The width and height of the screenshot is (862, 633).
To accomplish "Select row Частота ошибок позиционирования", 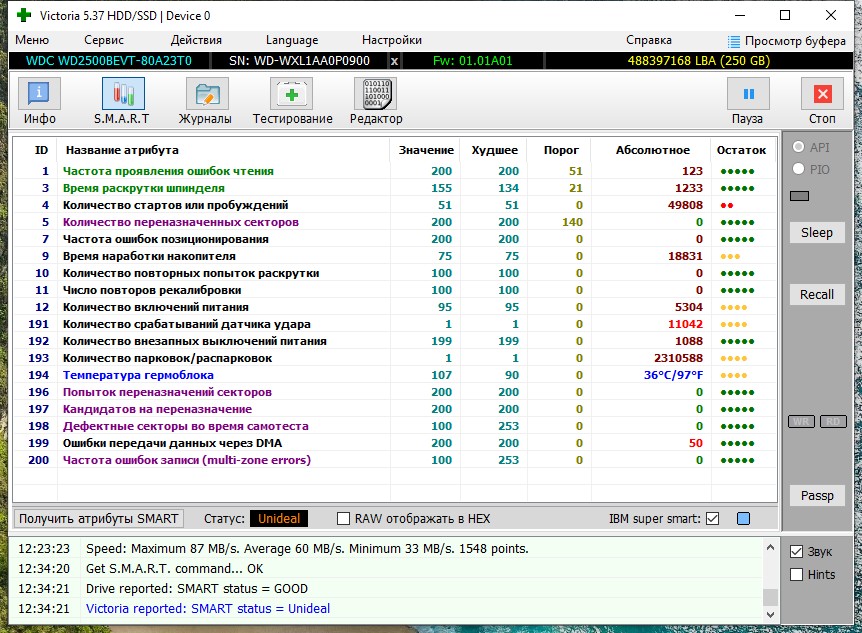I will (395, 239).
